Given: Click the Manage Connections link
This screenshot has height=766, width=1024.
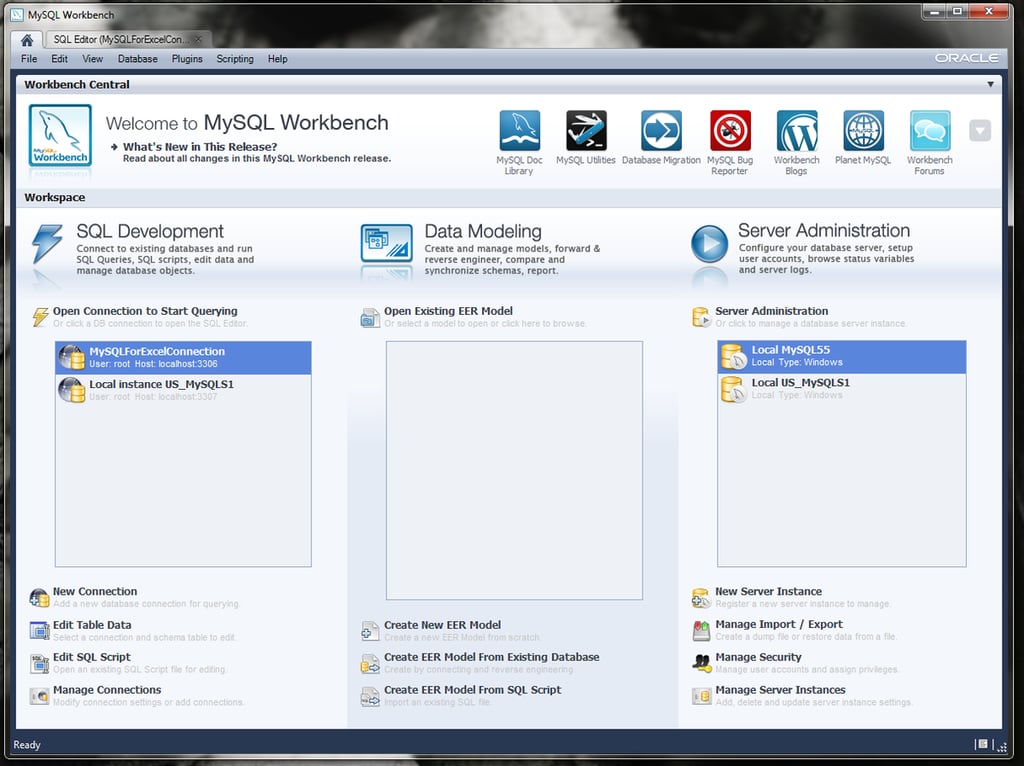Looking at the screenshot, I should tap(106, 690).
